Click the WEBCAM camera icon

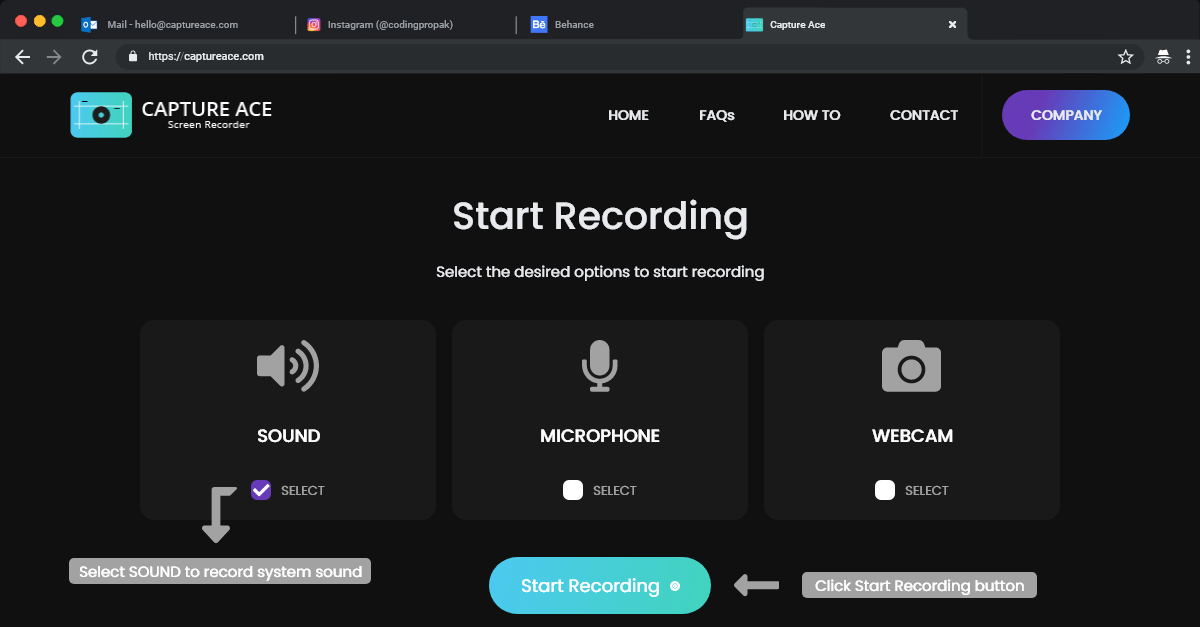[x=911, y=366]
